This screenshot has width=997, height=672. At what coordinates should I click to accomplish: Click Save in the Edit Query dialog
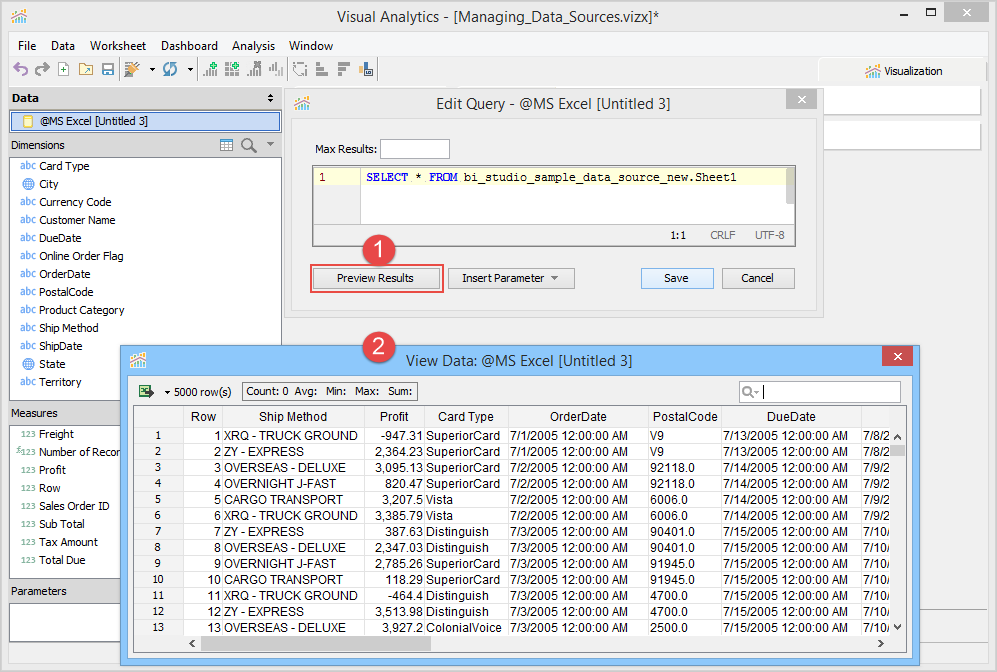(677, 278)
